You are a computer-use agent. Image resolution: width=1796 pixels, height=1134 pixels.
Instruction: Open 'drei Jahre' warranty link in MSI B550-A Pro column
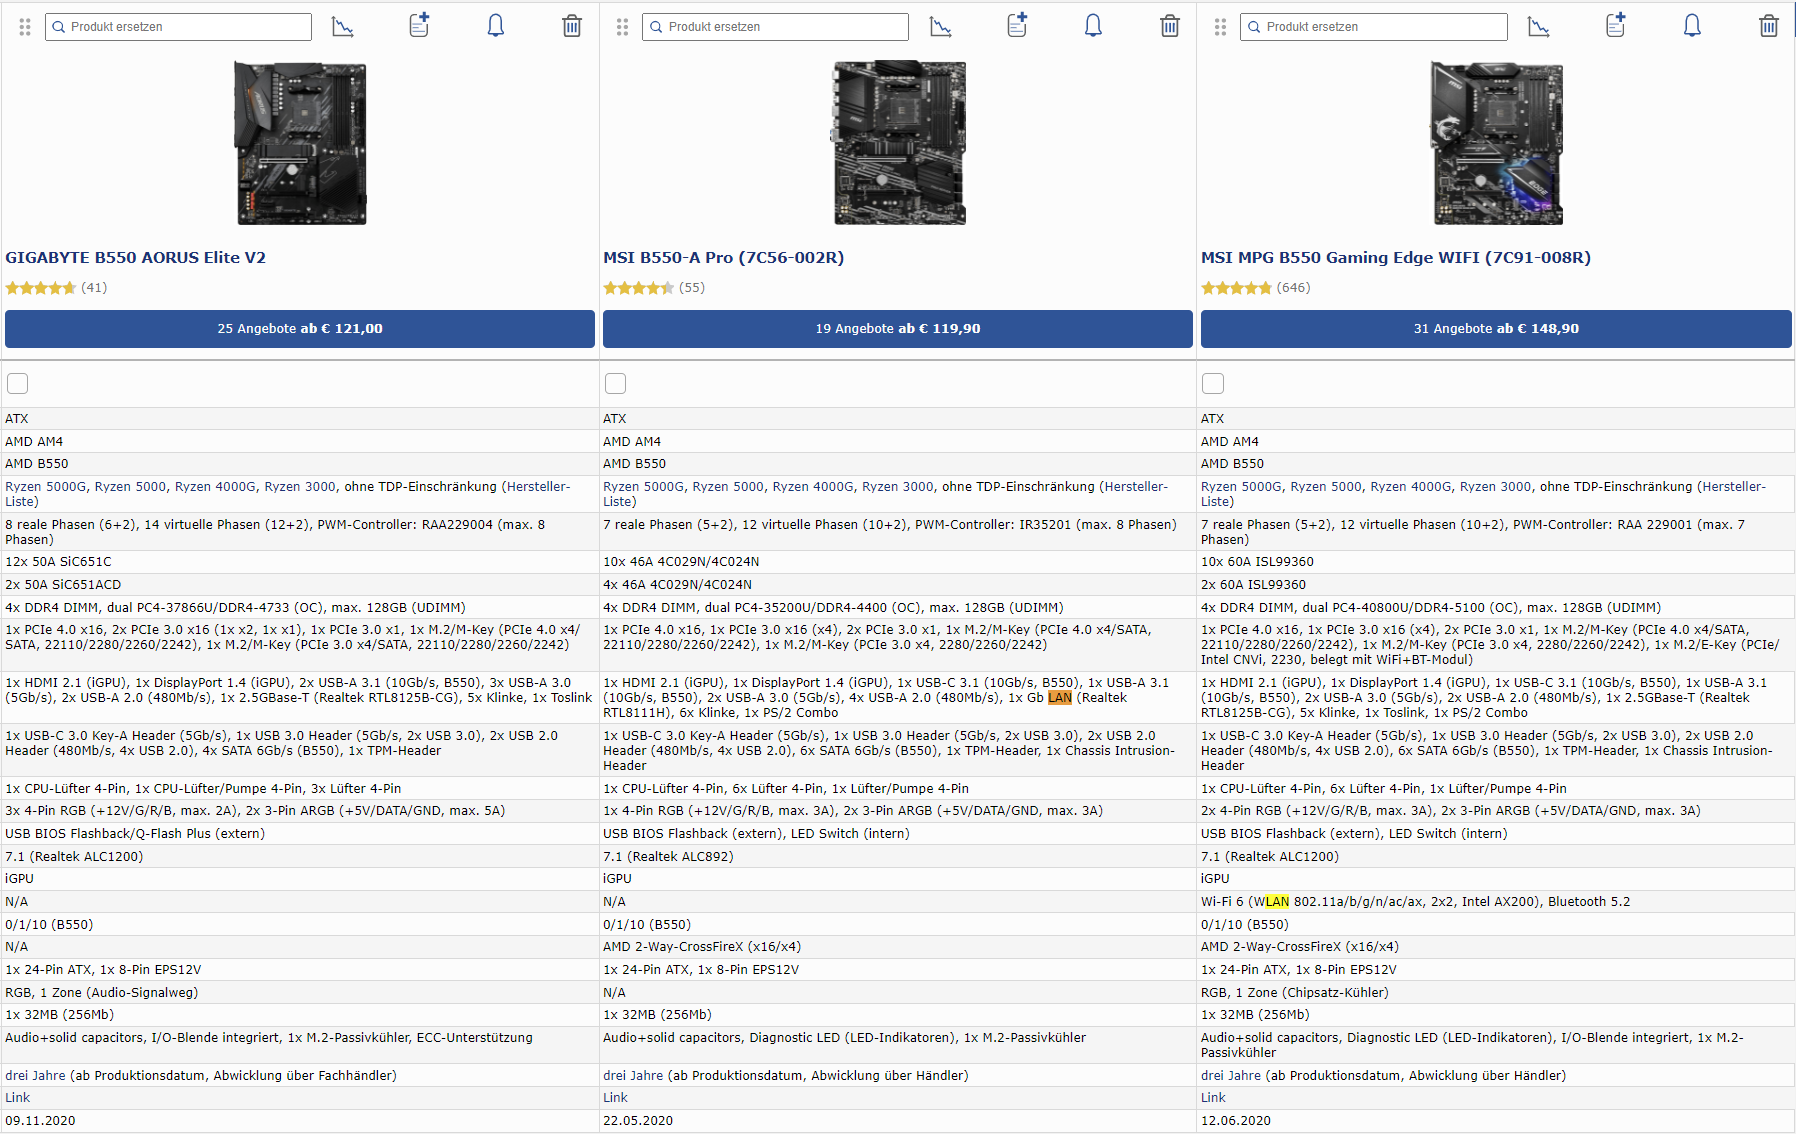tap(633, 1076)
